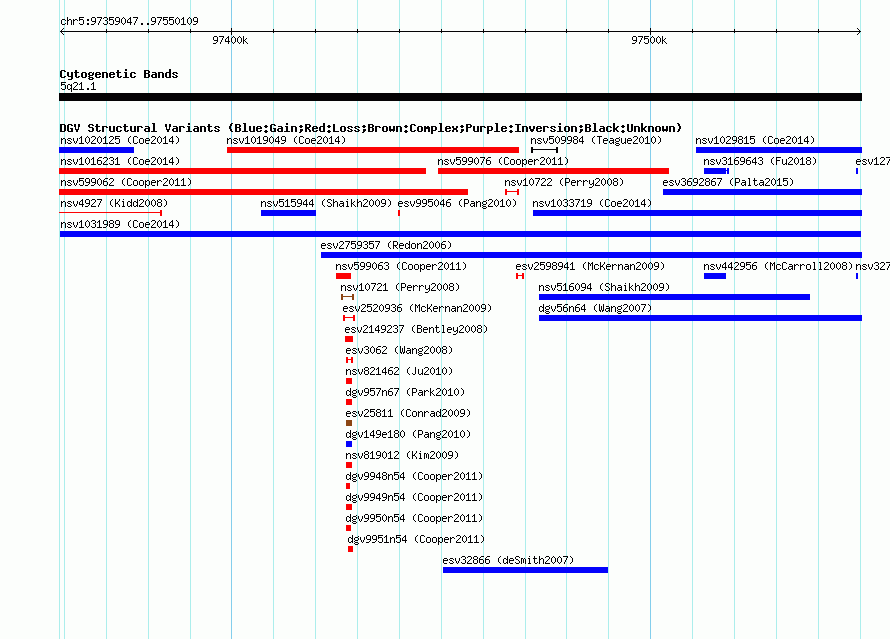Select the nsv1031989 (Coe2014) label

coord(120,224)
